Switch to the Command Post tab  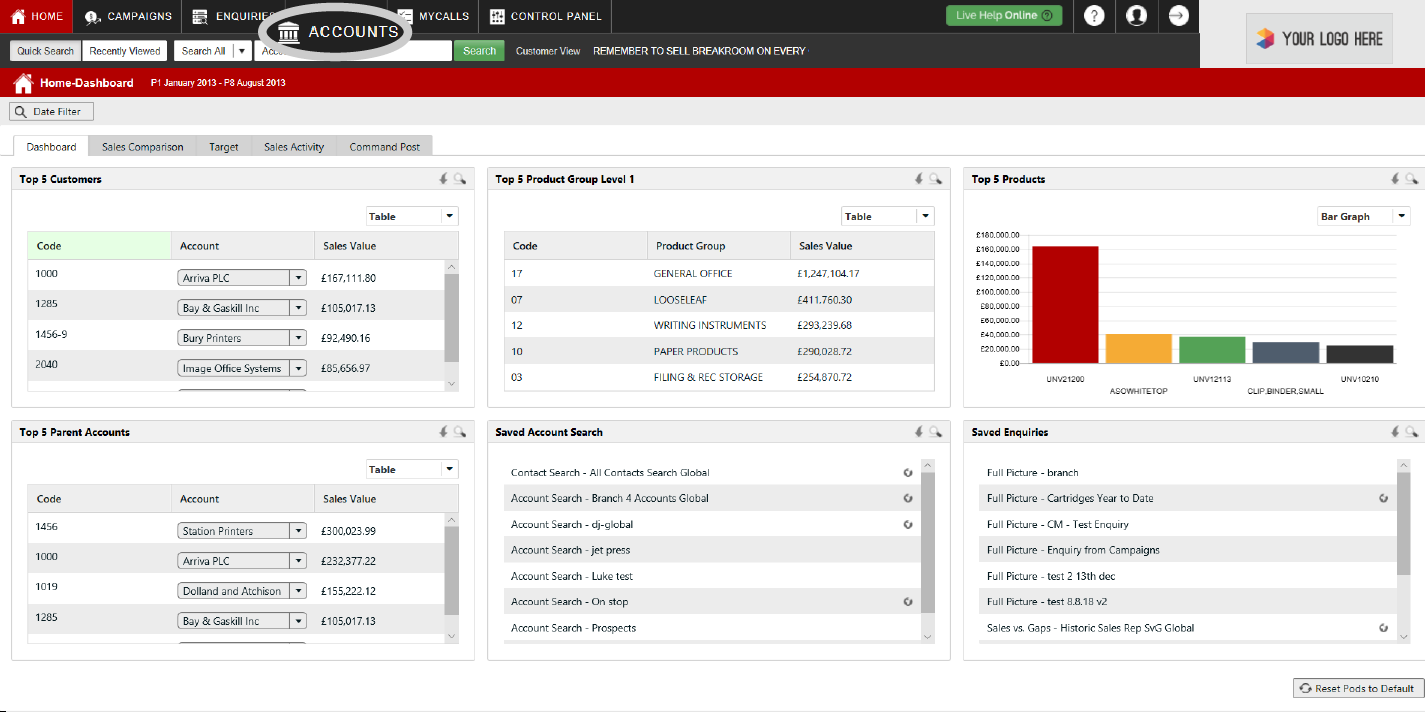click(x=385, y=147)
